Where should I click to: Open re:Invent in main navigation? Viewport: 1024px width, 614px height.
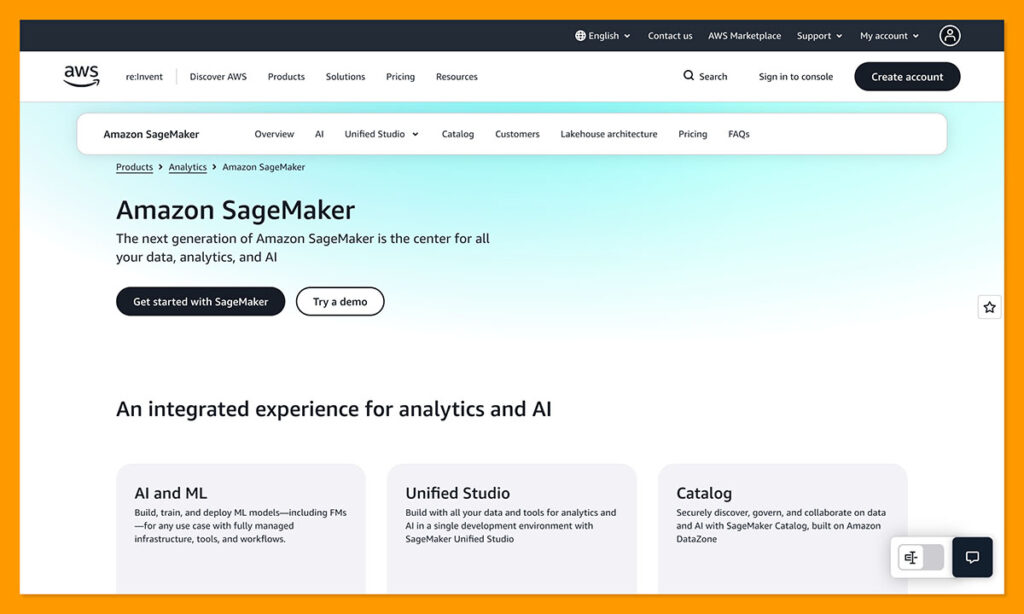pos(144,76)
